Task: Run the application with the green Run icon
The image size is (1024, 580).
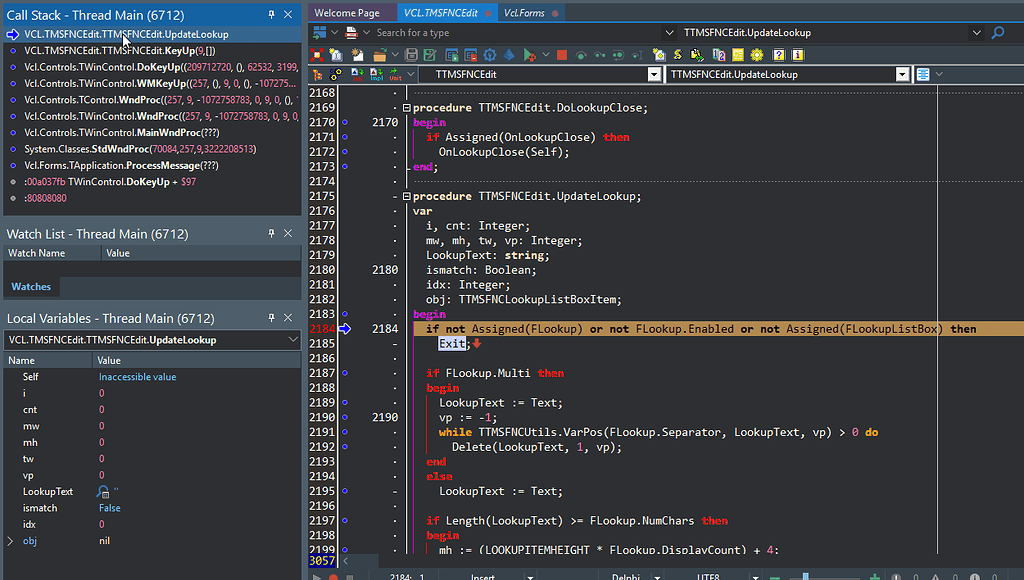Action: (529, 53)
